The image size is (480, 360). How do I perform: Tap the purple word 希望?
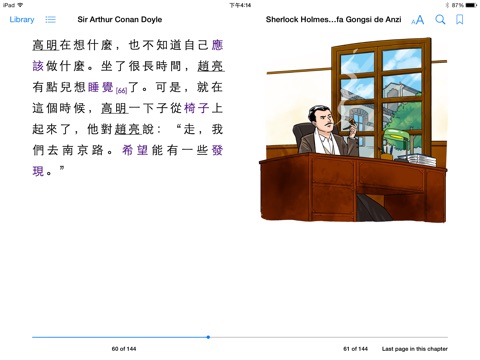[x=135, y=150]
